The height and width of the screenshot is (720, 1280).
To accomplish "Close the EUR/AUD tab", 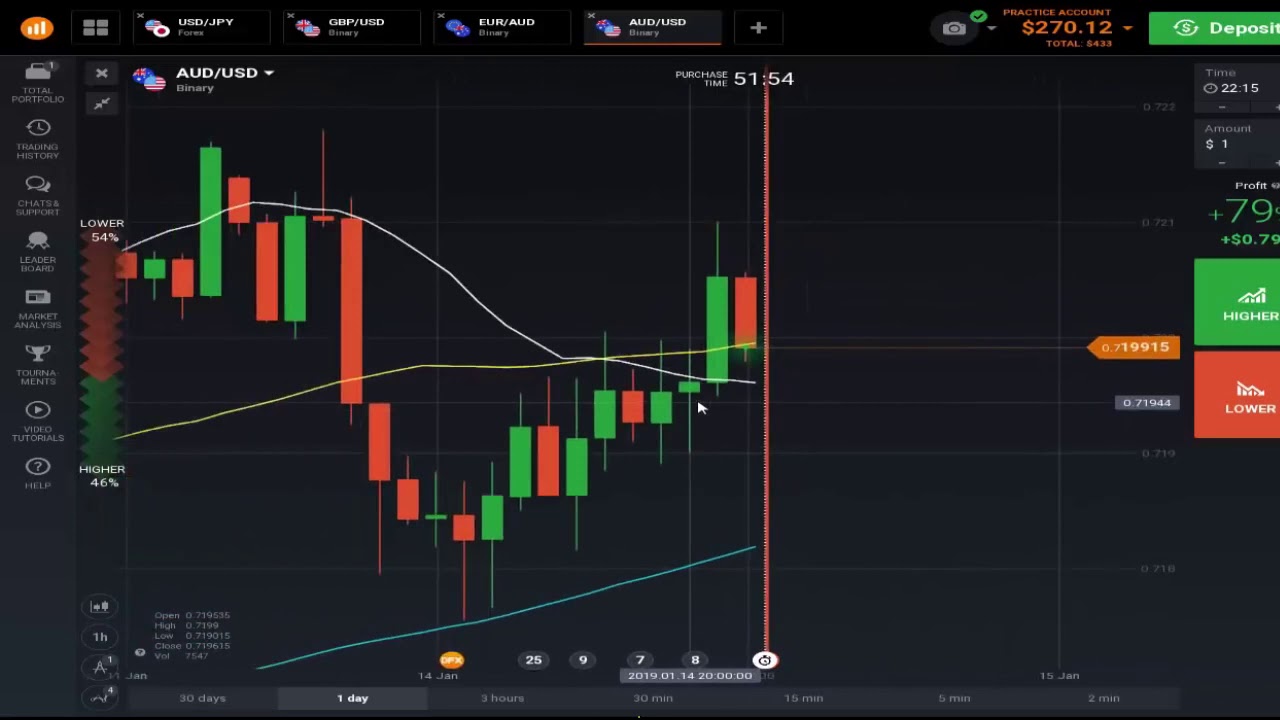I will click(440, 16).
